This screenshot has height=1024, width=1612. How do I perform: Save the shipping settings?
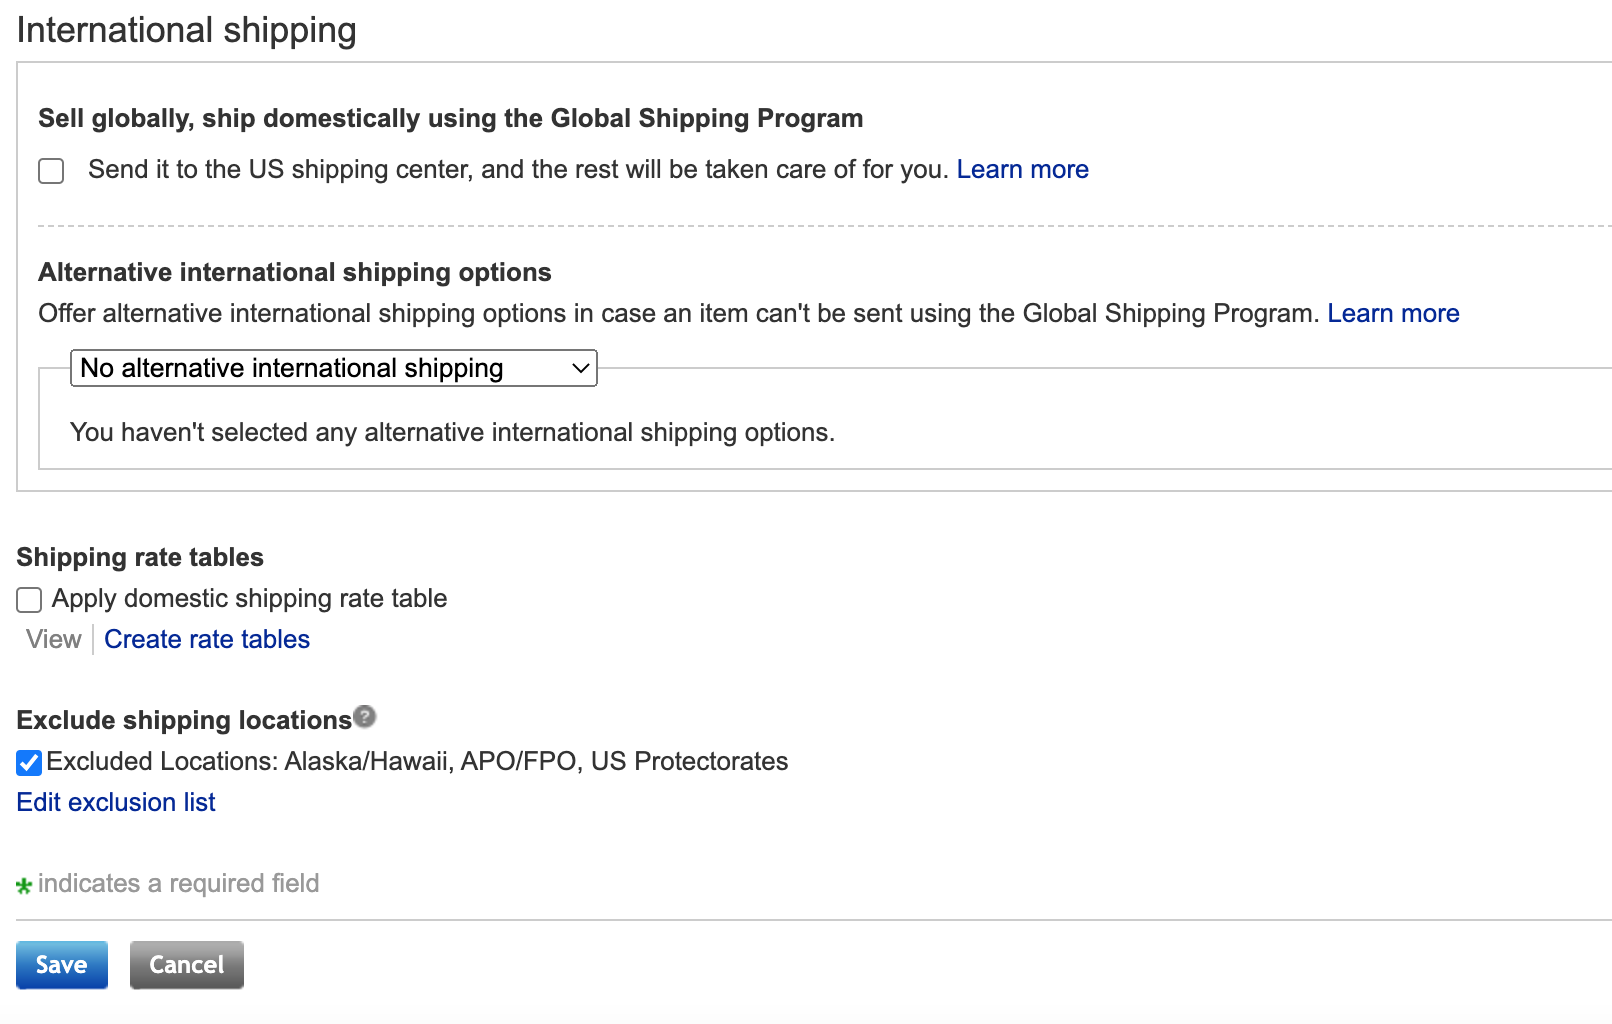[x=62, y=965]
